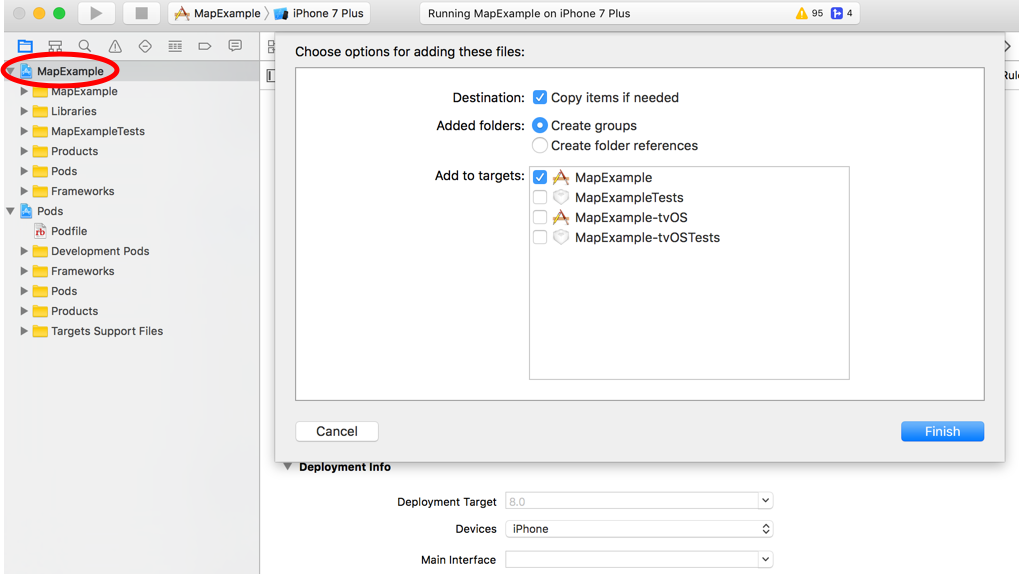Image resolution: width=1019 pixels, height=574 pixels.
Task: Collapse the Pods project triangle
Action: (x=10, y=211)
